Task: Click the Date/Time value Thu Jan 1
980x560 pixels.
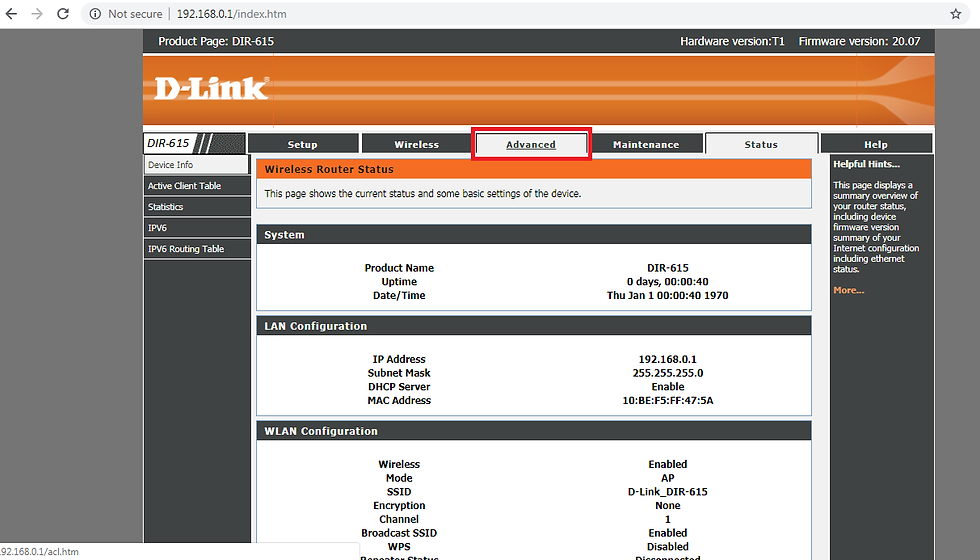Action: 668,295
